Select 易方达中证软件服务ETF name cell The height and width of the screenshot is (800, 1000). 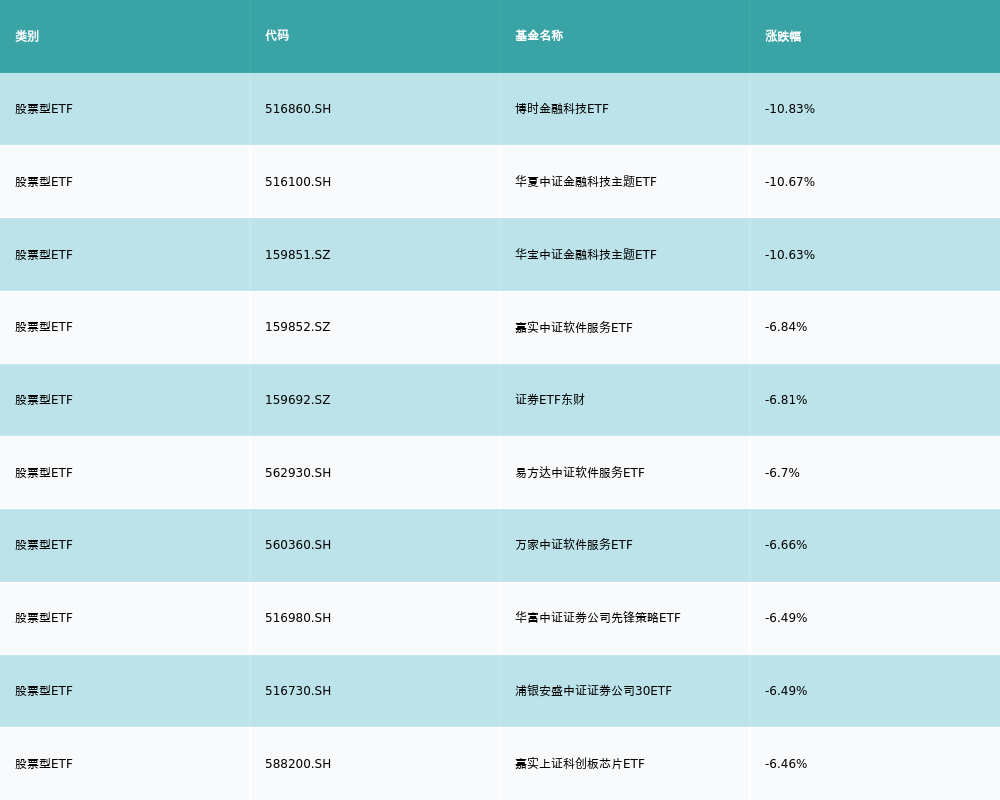click(x=580, y=473)
